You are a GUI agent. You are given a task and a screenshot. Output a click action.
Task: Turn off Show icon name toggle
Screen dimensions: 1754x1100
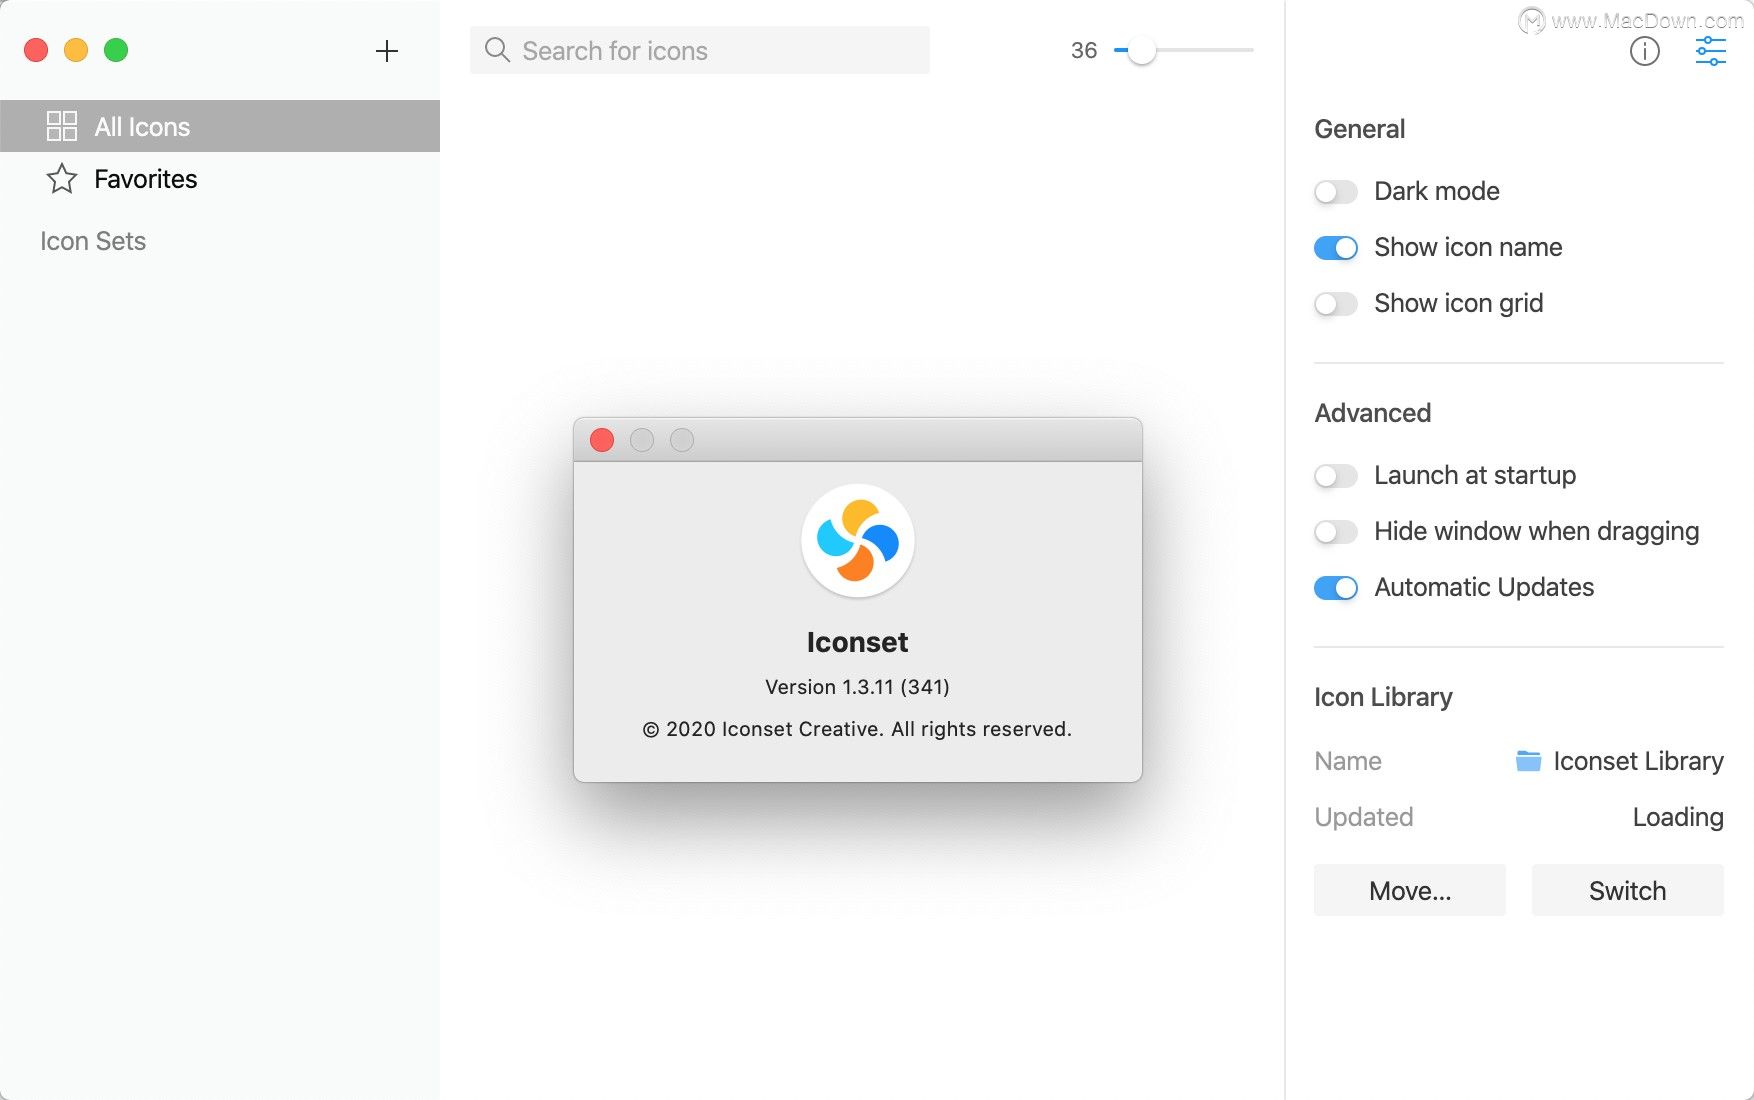tap(1336, 247)
